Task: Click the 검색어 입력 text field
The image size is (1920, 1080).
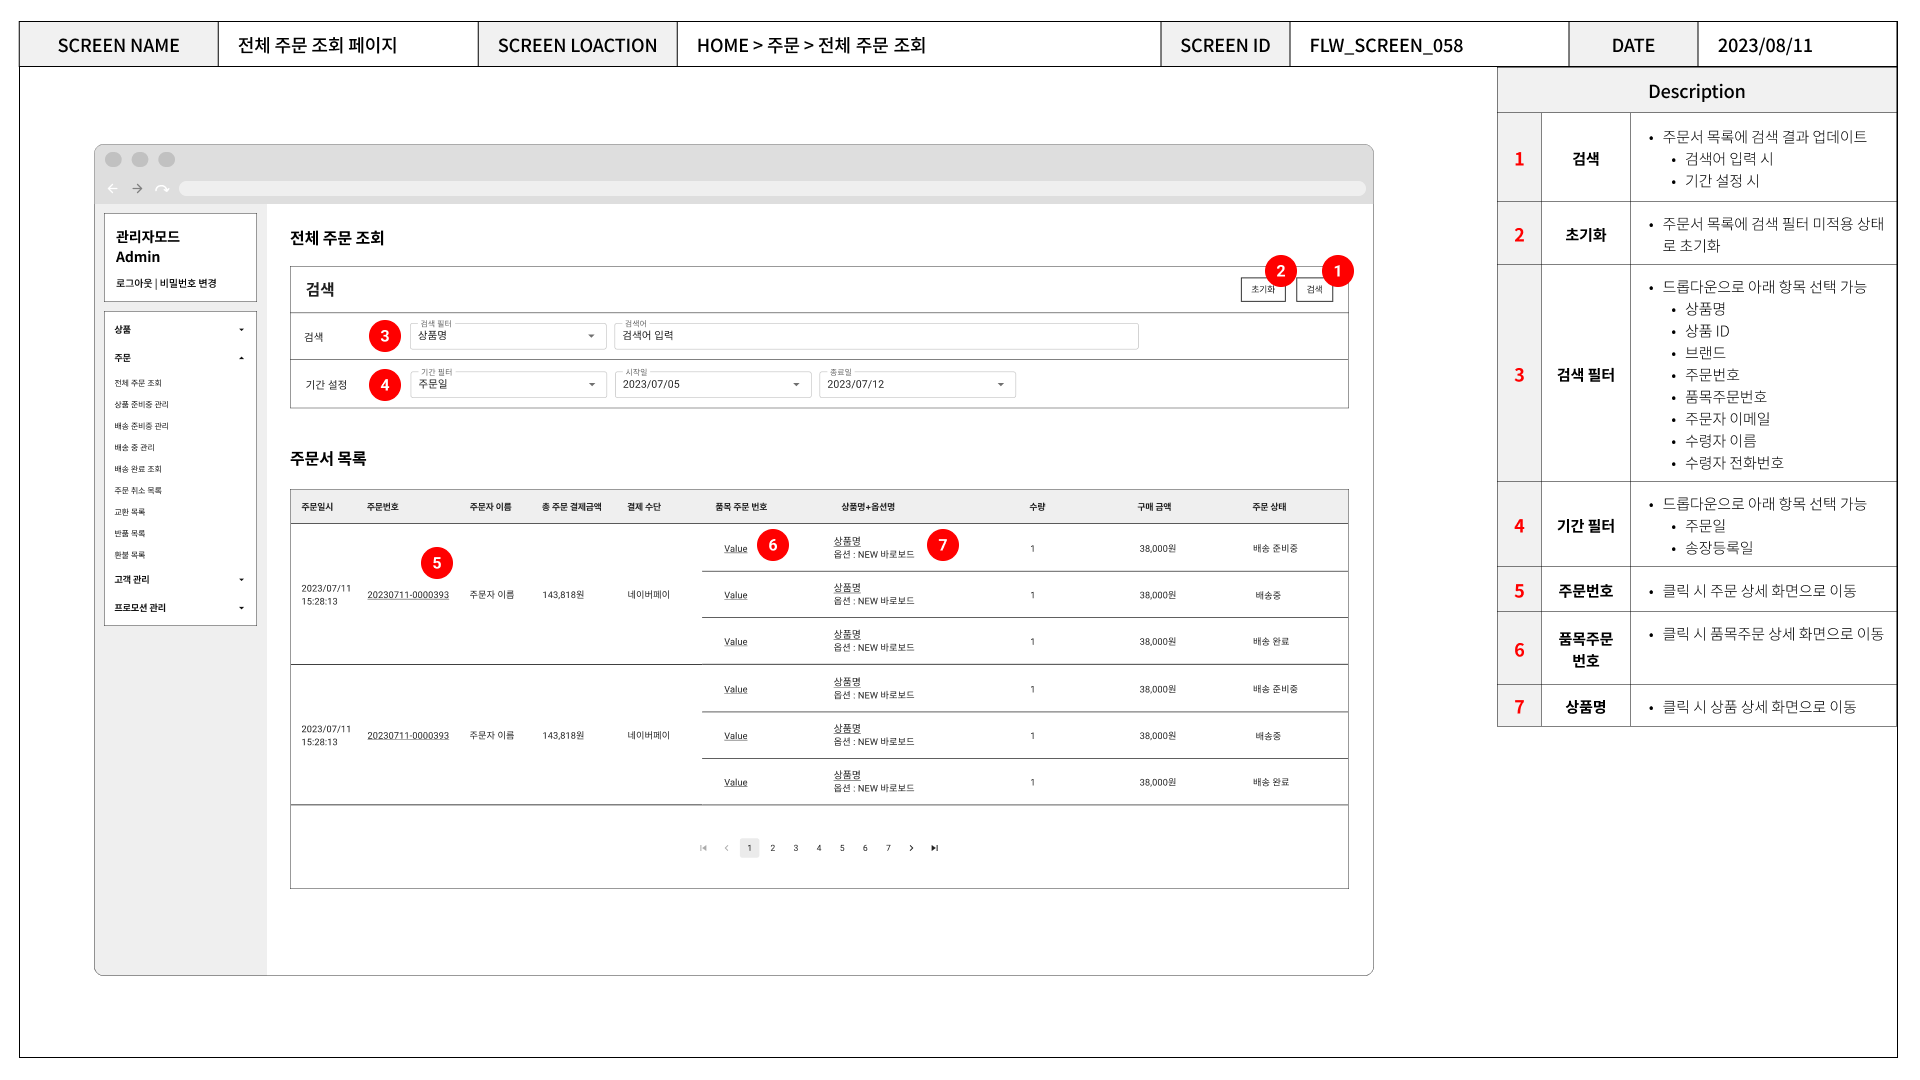Action: pyautogui.click(x=875, y=336)
